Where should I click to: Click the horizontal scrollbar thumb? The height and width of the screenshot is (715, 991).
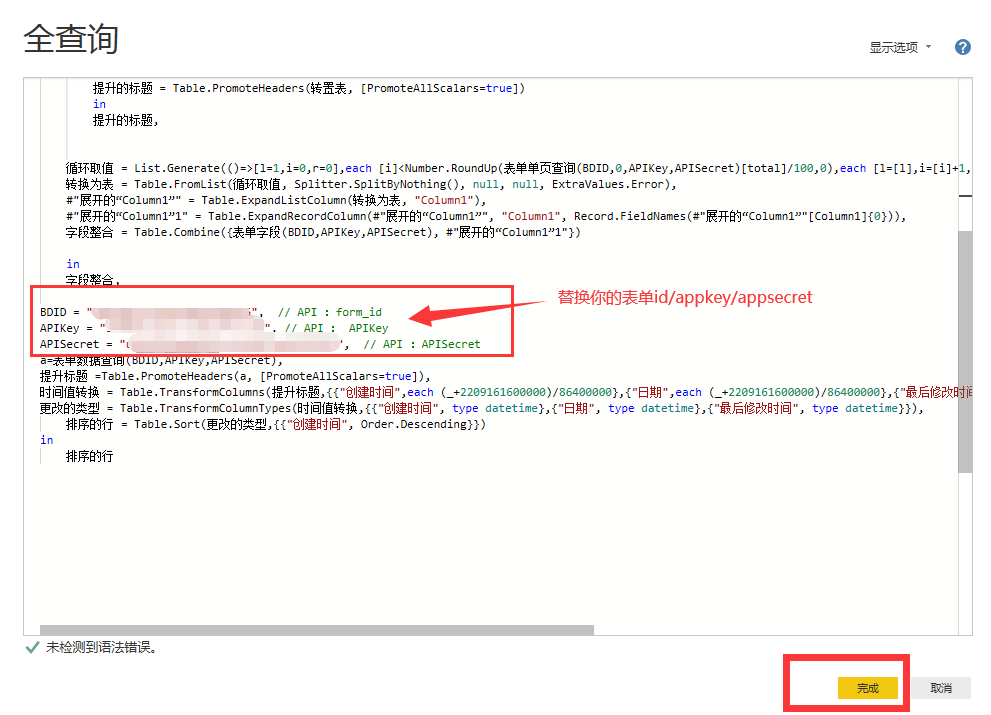coord(310,630)
